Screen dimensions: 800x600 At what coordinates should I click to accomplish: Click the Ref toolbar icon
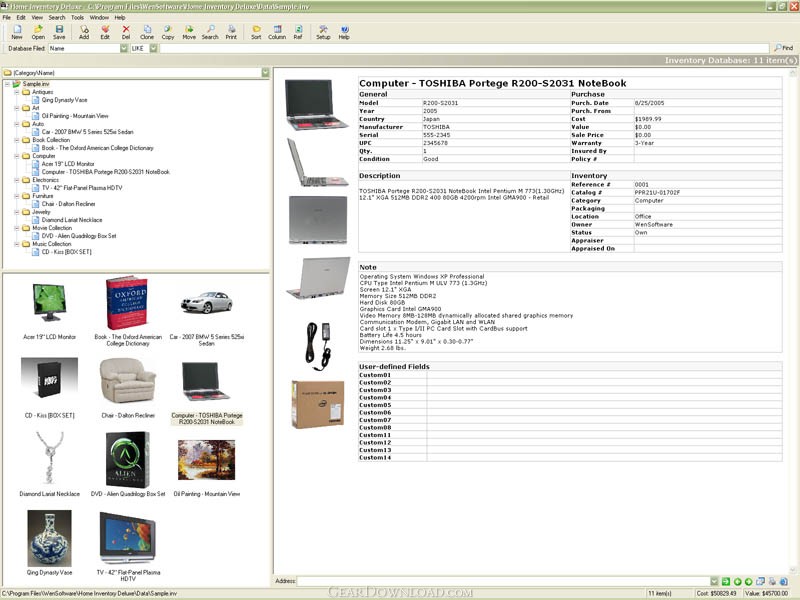pyautogui.click(x=298, y=32)
